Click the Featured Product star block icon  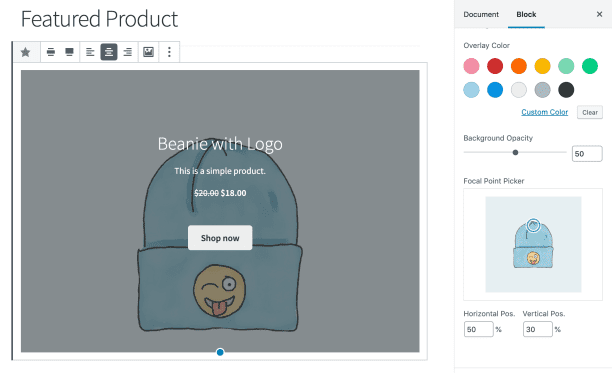25,52
